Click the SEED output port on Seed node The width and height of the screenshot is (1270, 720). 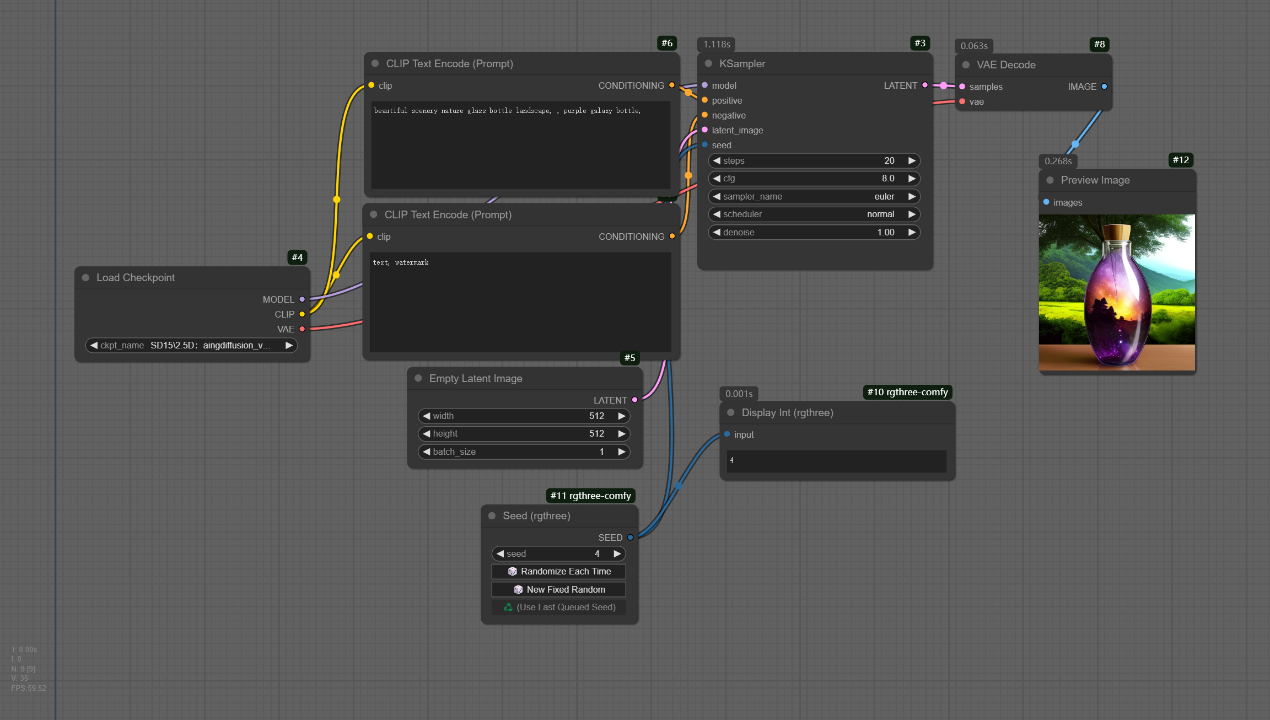[x=630, y=538]
